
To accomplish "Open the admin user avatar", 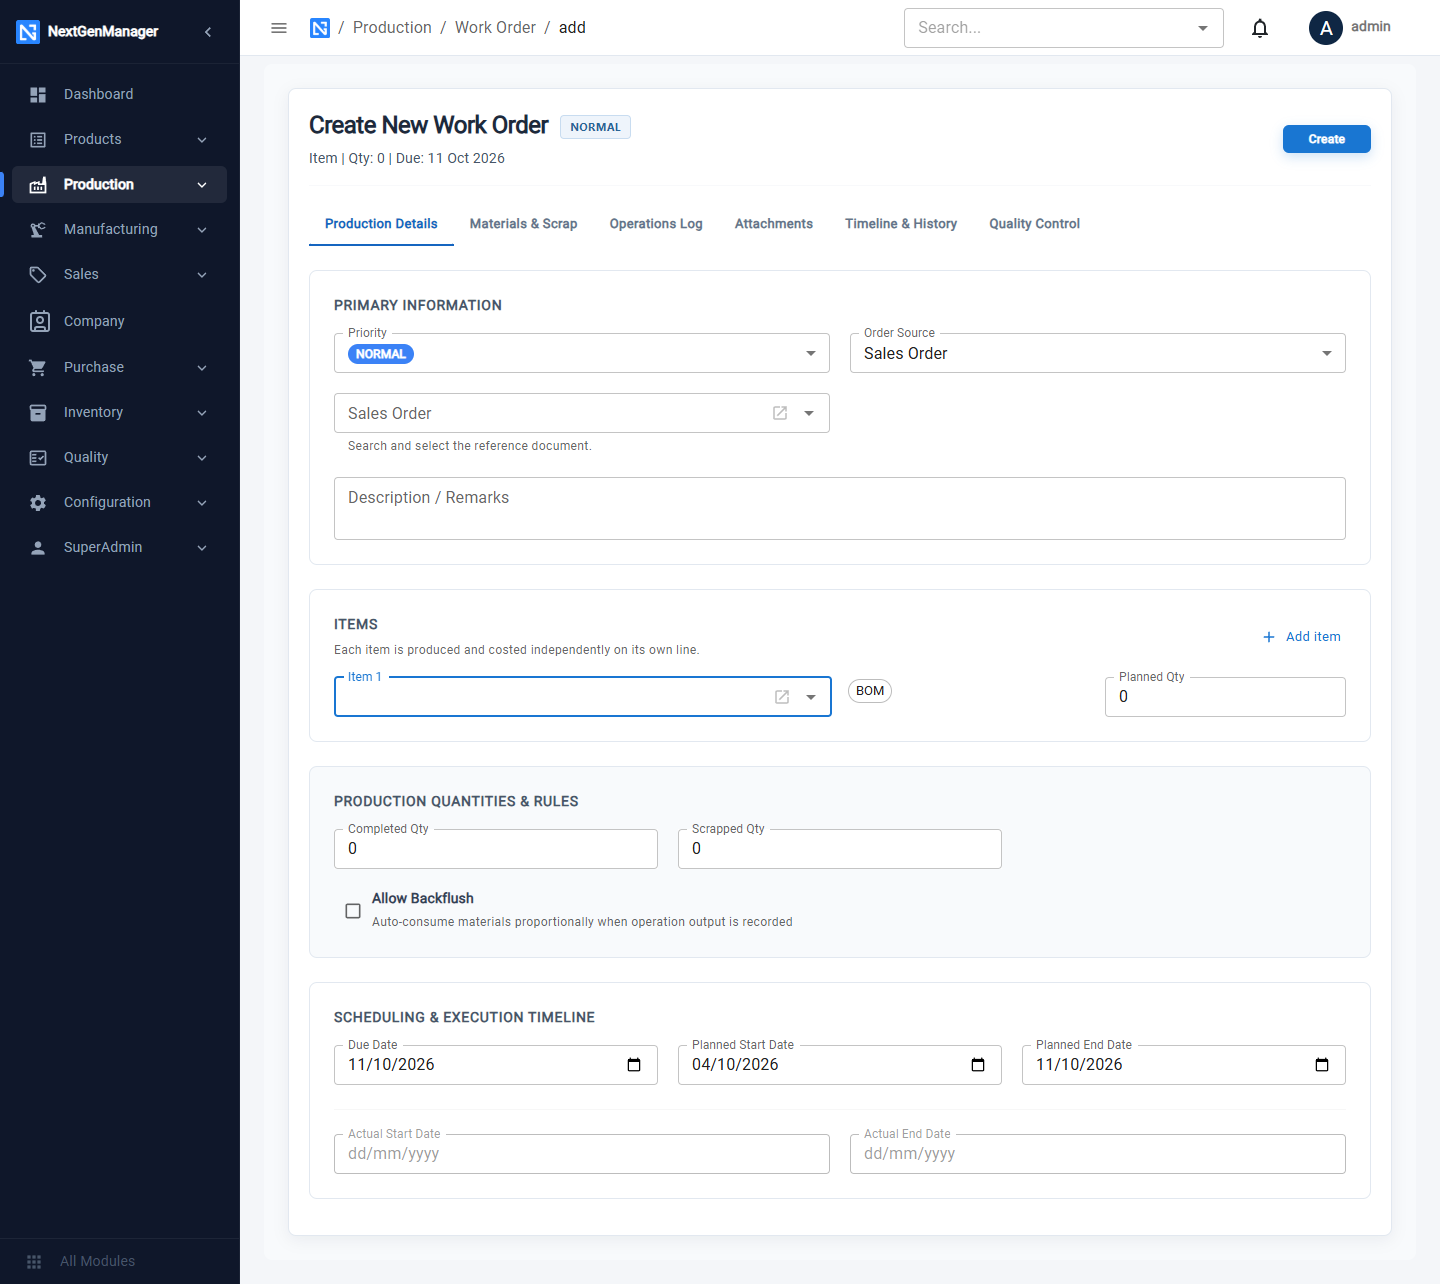I will click(1326, 28).
